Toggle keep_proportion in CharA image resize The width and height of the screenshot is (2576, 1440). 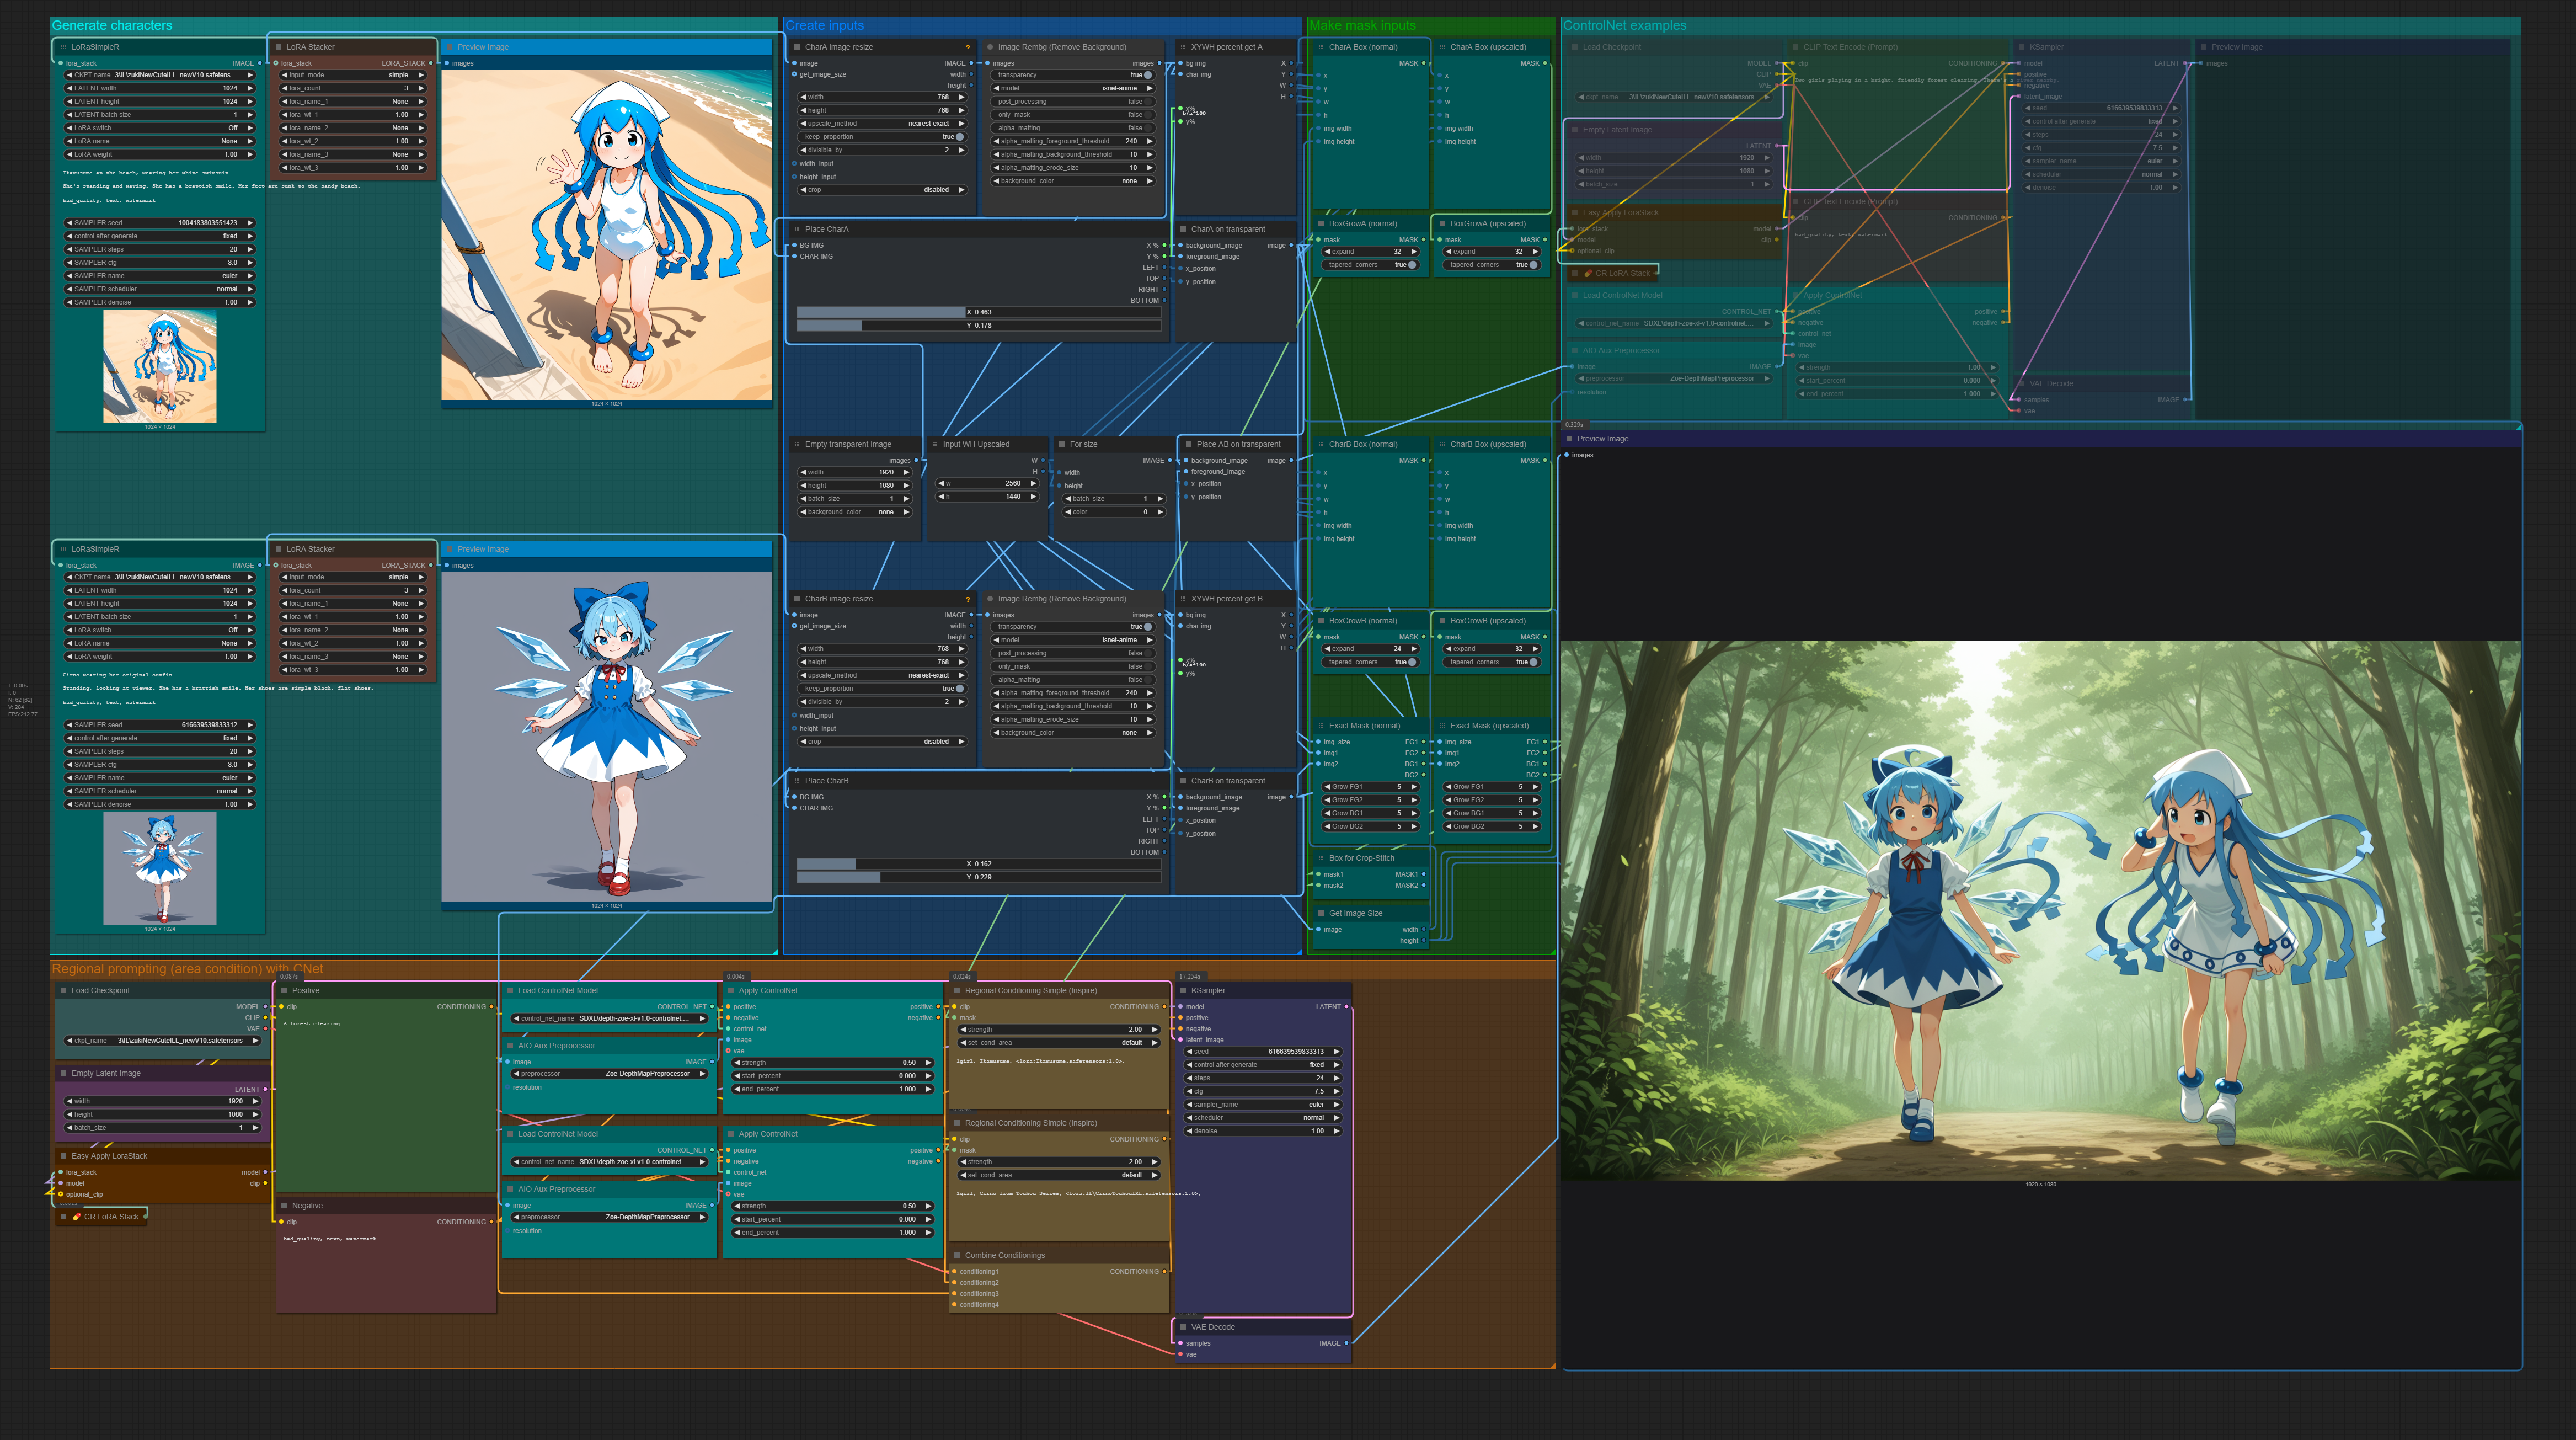click(959, 137)
